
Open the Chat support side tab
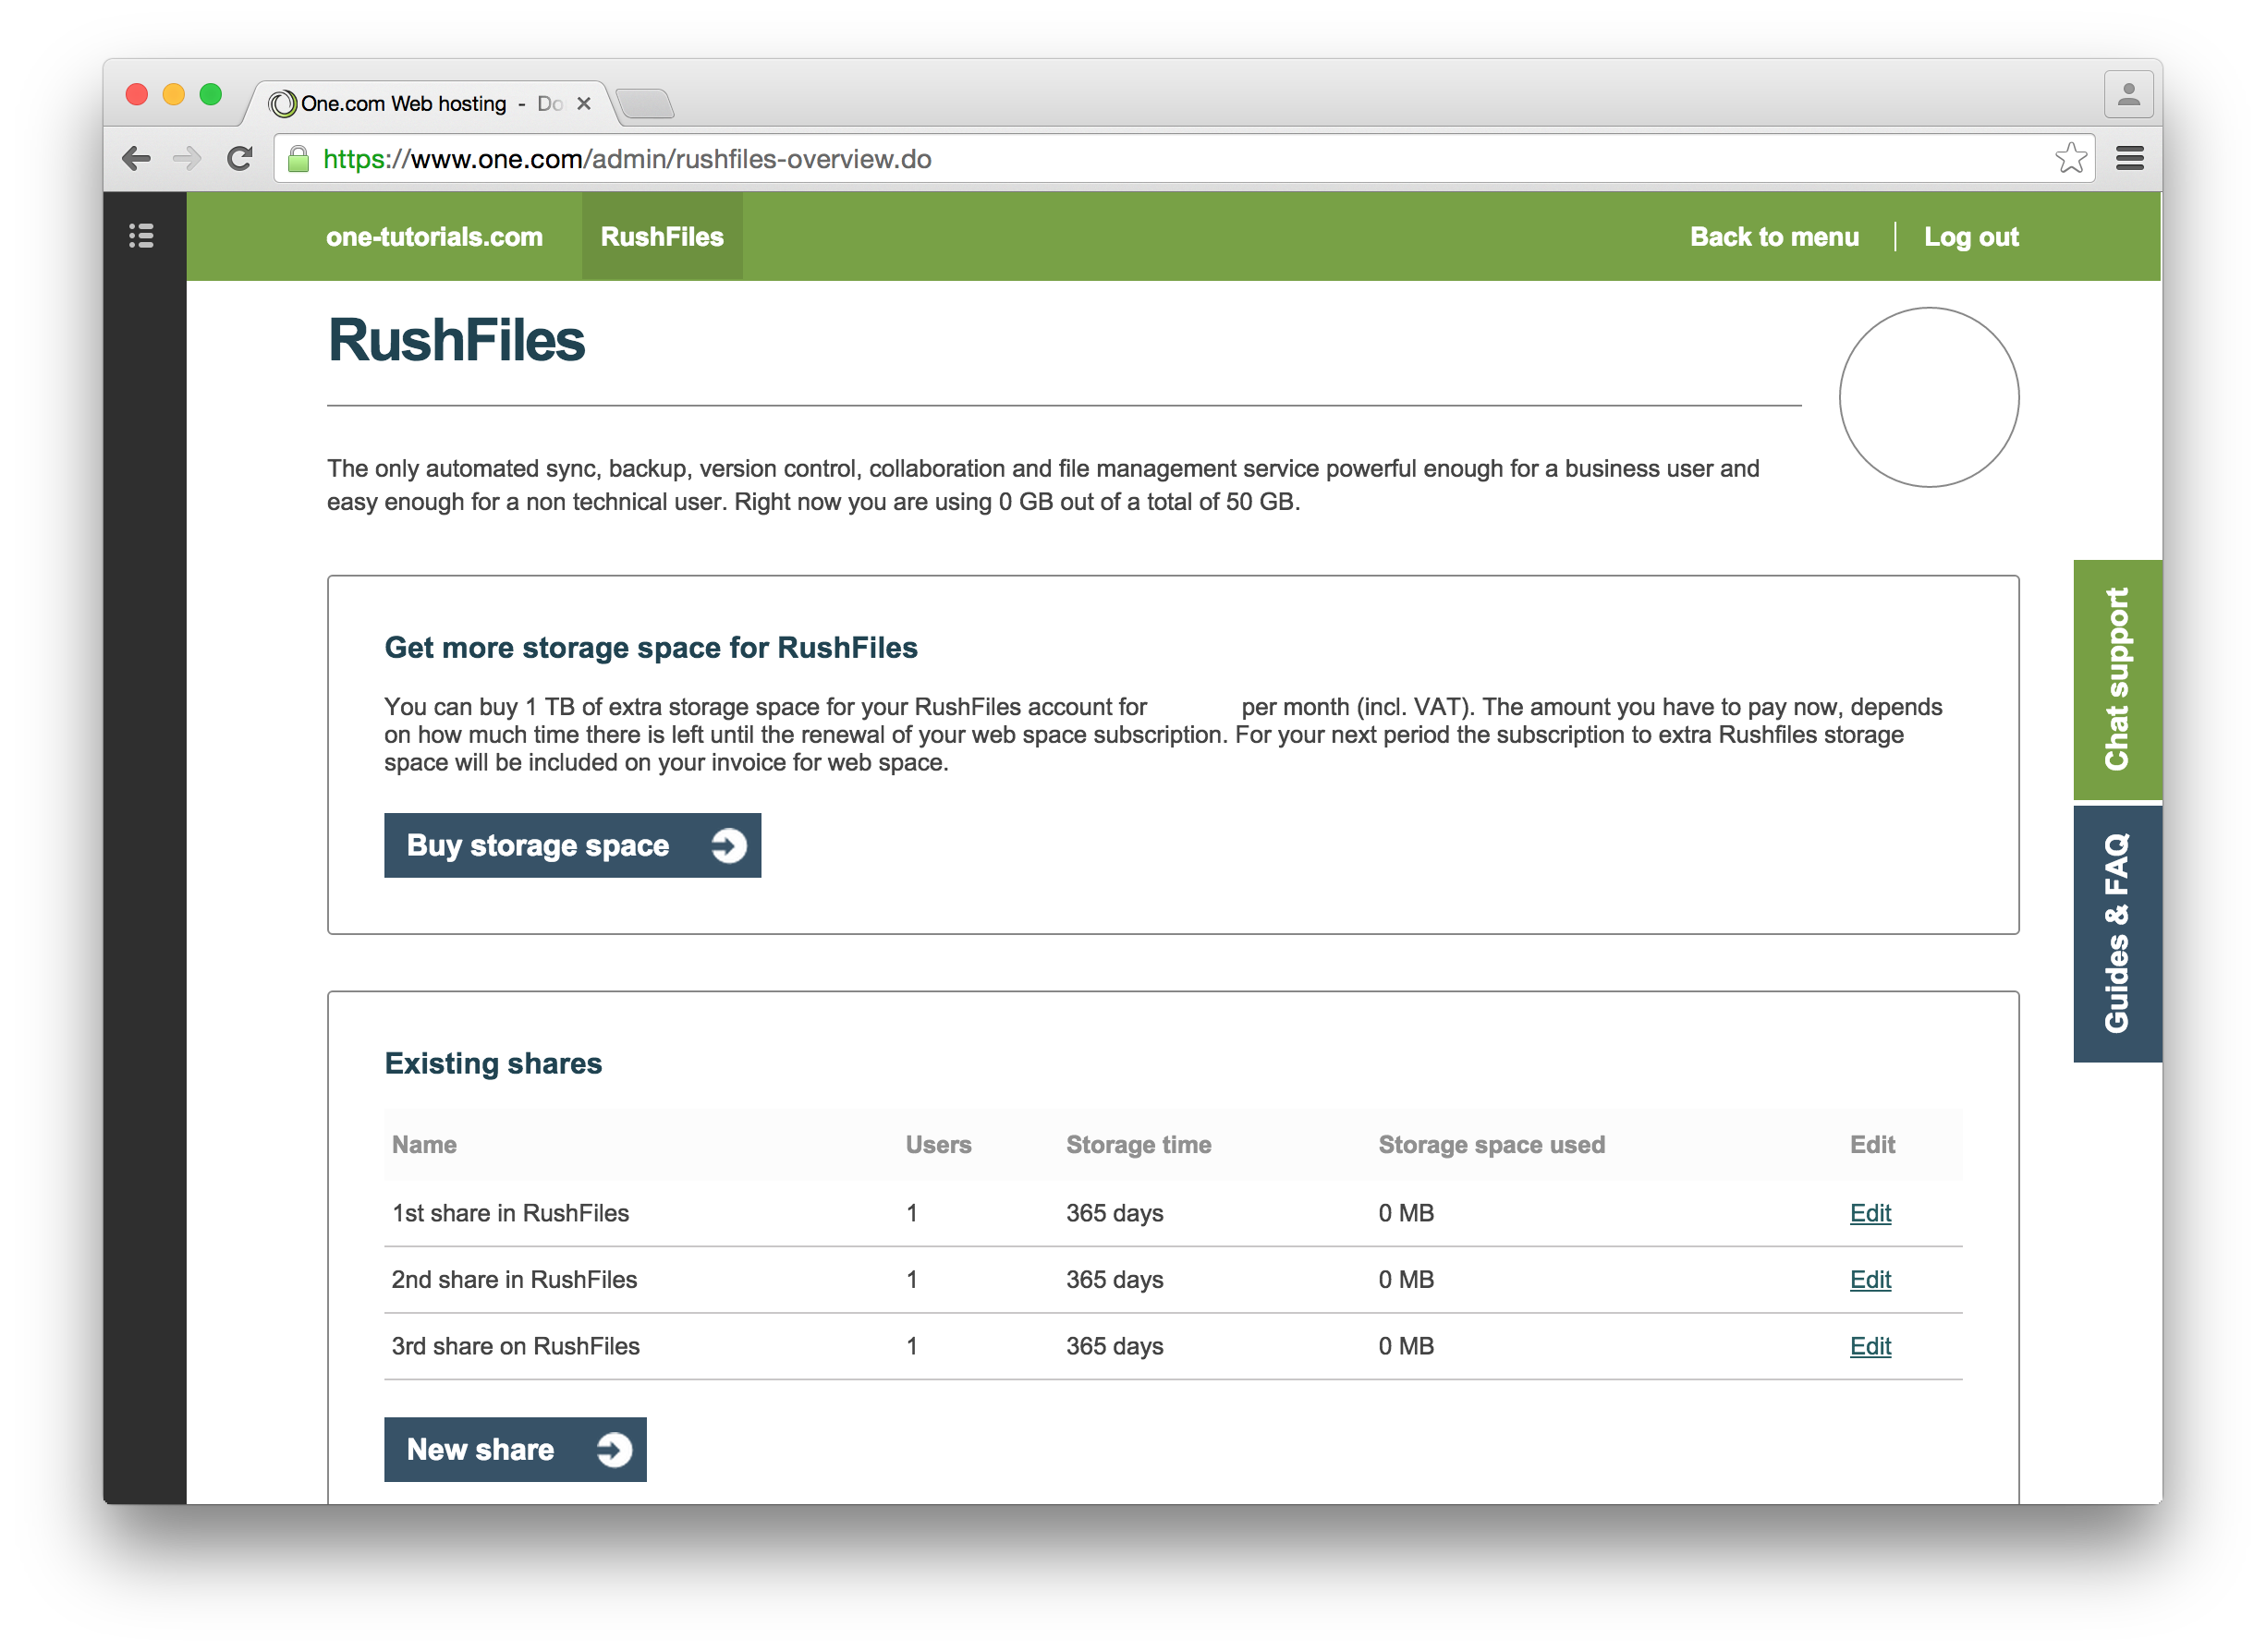point(2118,679)
